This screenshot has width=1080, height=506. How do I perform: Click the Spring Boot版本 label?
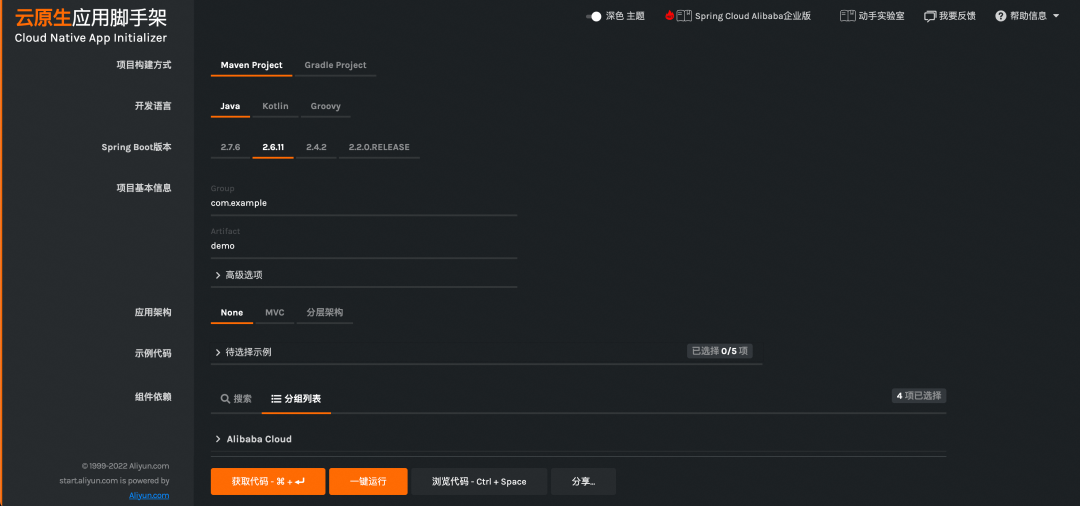136,147
